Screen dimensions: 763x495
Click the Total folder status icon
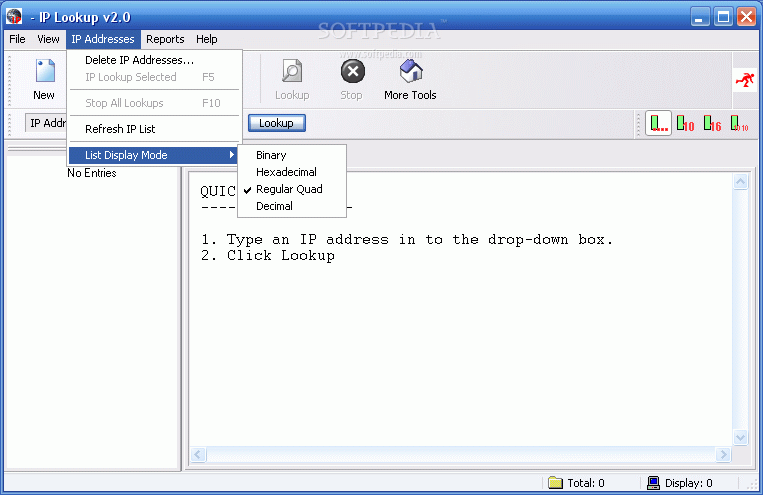(555, 482)
